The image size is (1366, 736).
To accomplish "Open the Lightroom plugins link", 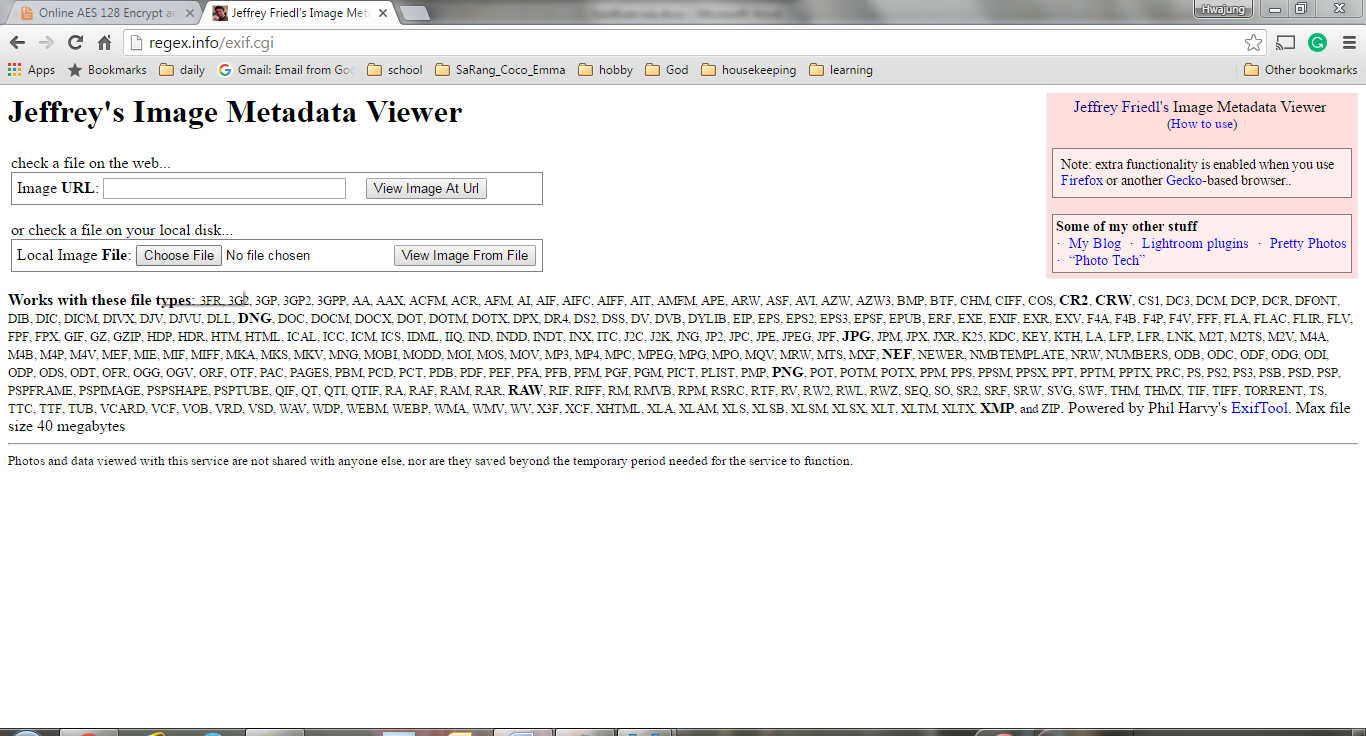I will (1195, 243).
